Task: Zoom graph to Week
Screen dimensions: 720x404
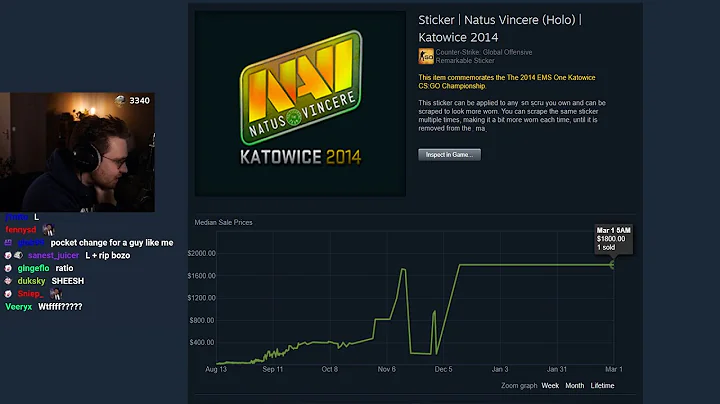Action: point(550,386)
